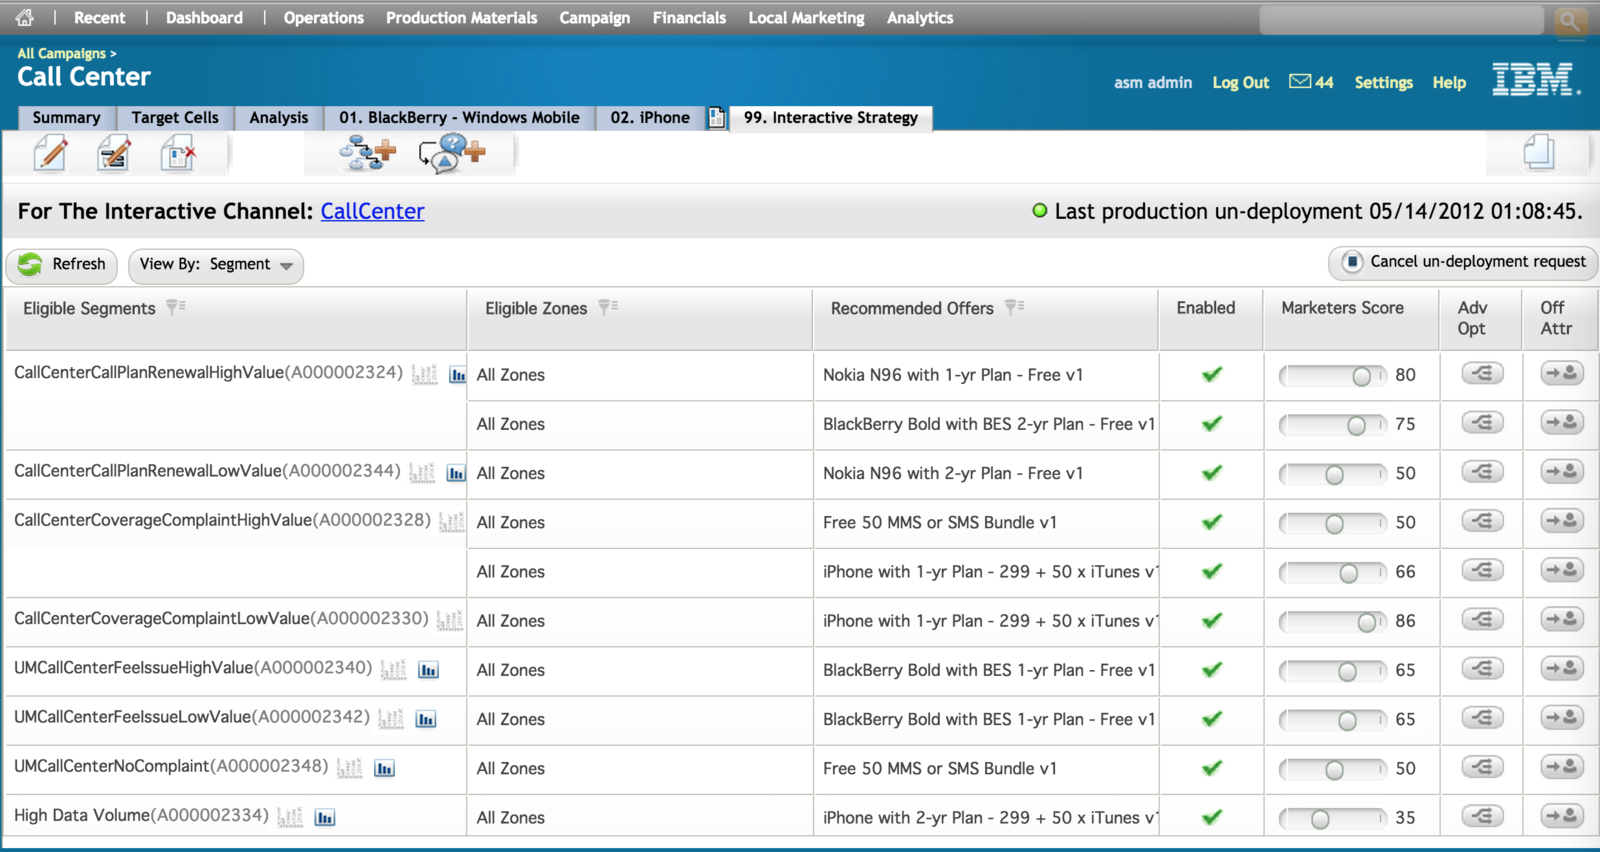The height and width of the screenshot is (852, 1600).
Task: Open chart for UMCallCenterFeeIssueLowValue segment
Action: pyautogui.click(x=426, y=719)
